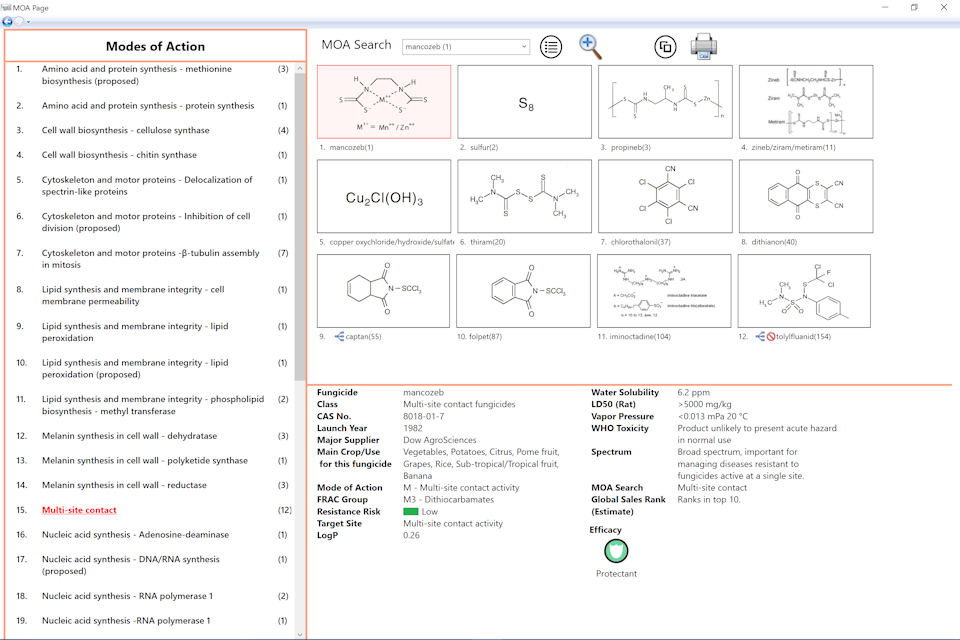This screenshot has width=960, height=640.
Task: Click the red prohibited icon beside tolylfluanid
Action: (x=773, y=337)
